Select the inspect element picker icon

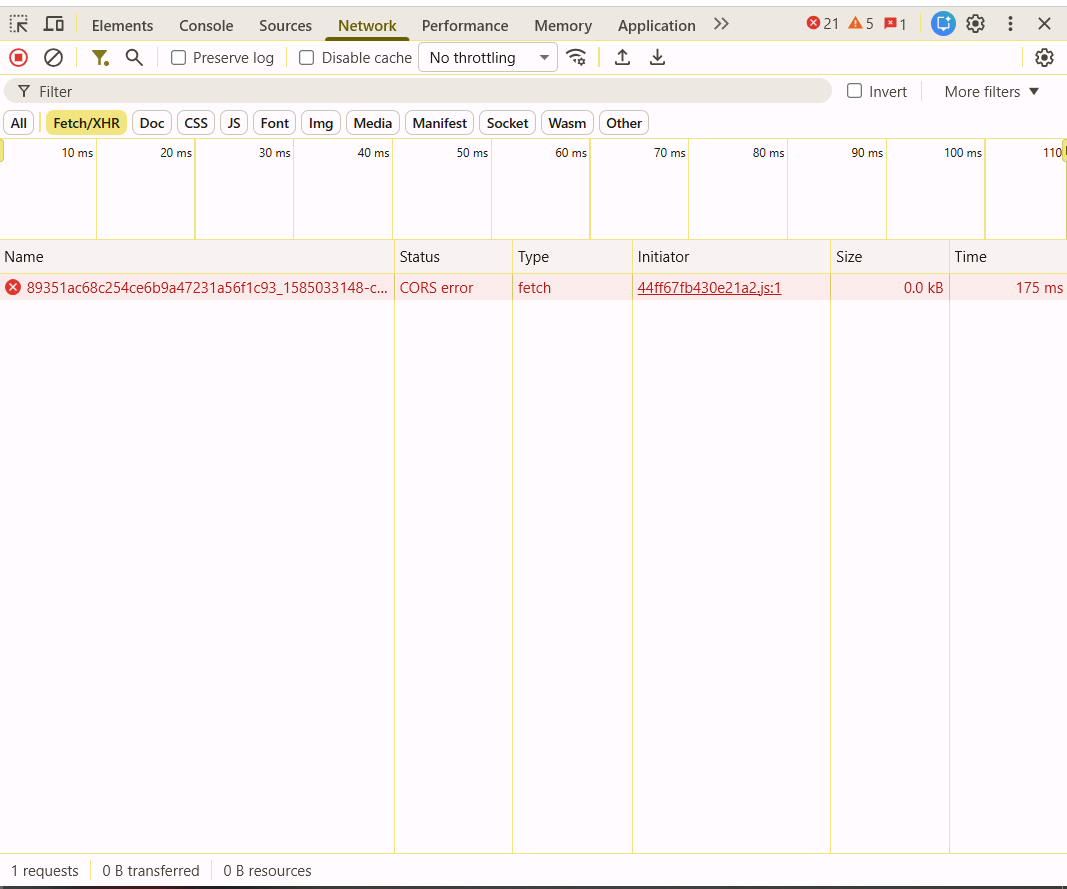click(x=19, y=24)
